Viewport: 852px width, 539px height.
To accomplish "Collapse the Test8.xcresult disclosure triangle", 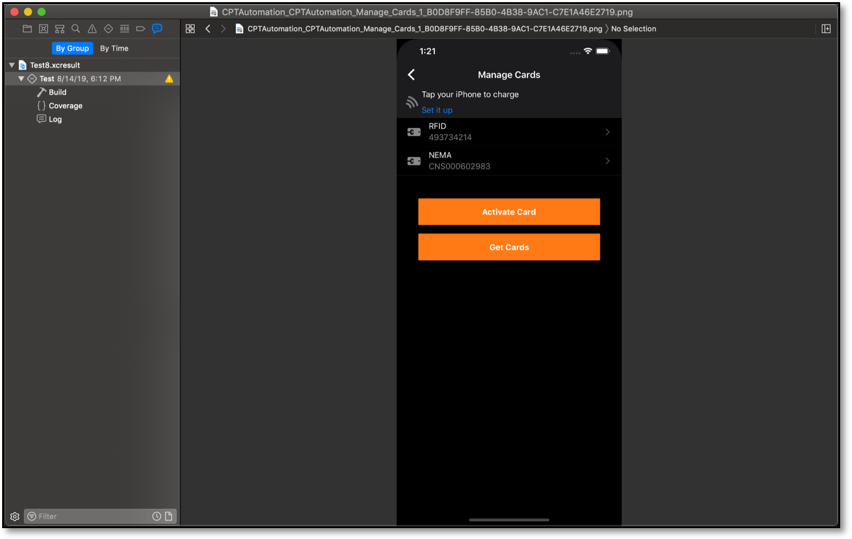I will pyautogui.click(x=12, y=65).
